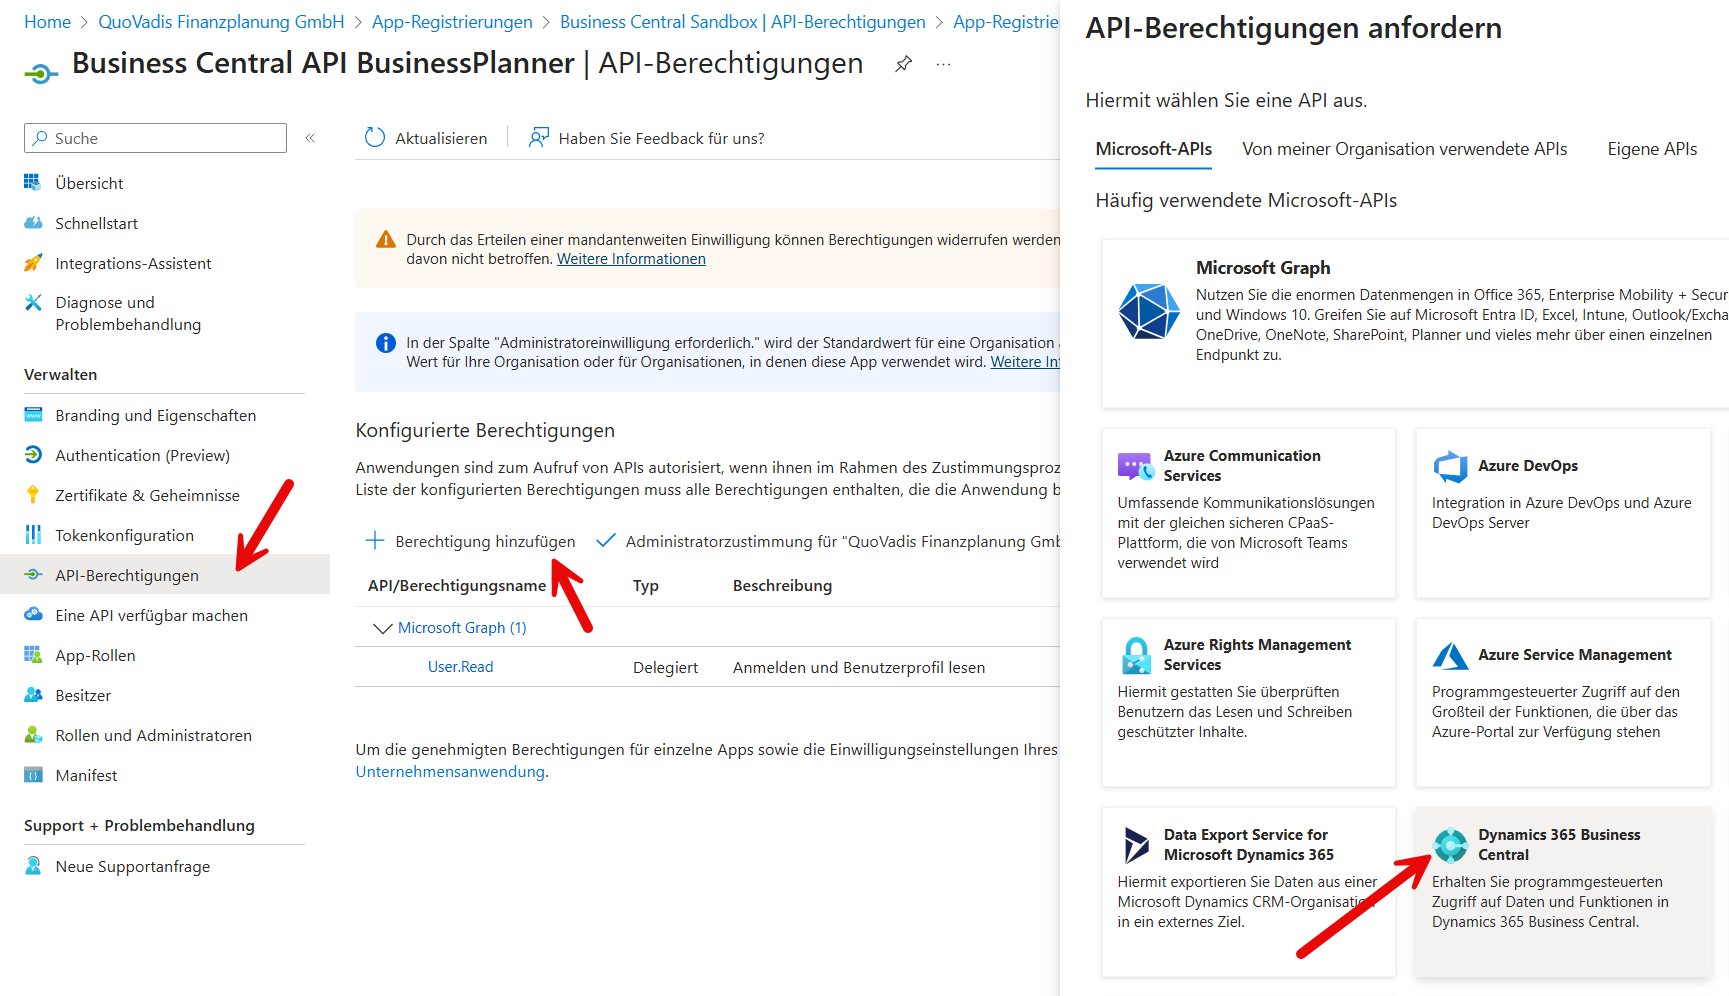Viewport: 1729px width, 996px height.
Task: Click the Microsoft Graph polyhedron icon
Action: coord(1149,311)
